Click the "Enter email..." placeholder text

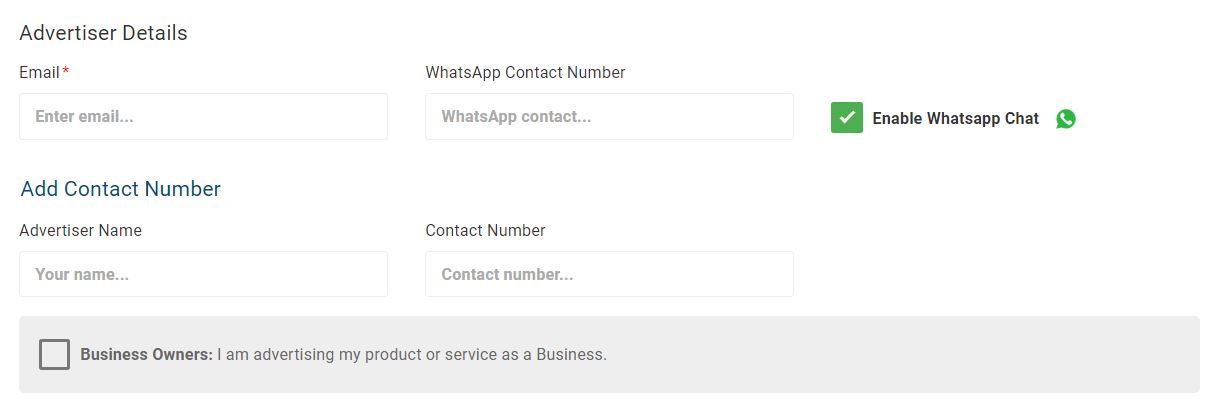point(84,116)
